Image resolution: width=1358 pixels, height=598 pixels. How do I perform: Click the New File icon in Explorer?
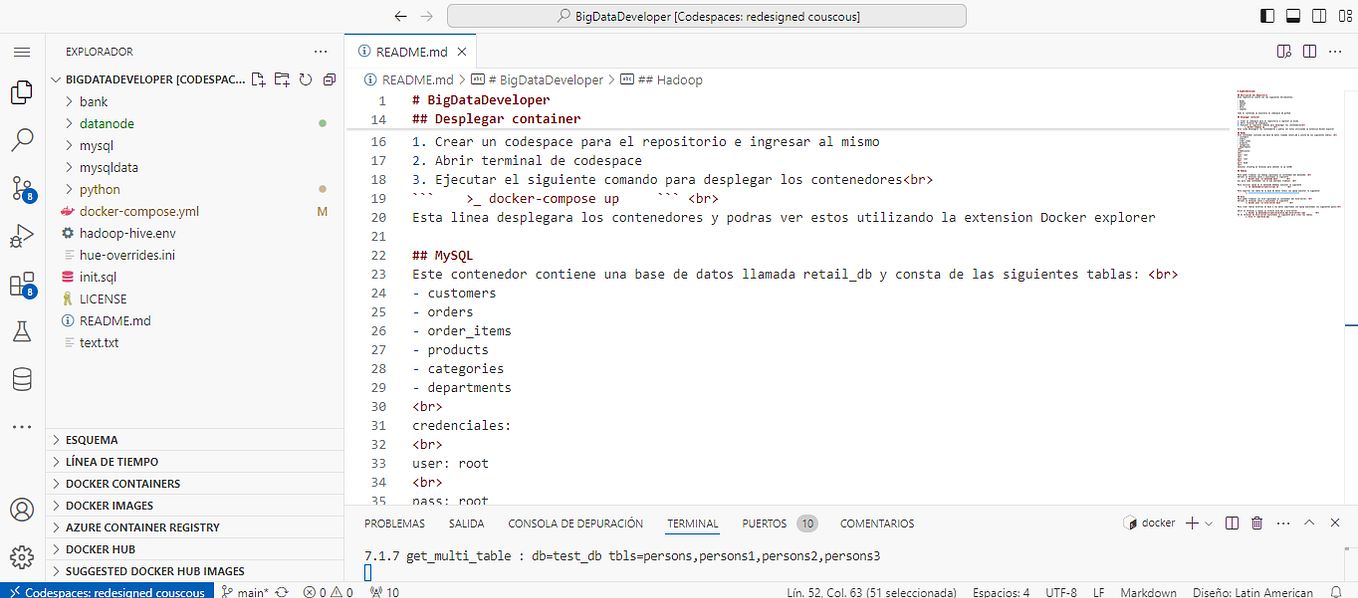pyautogui.click(x=257, y=78)
